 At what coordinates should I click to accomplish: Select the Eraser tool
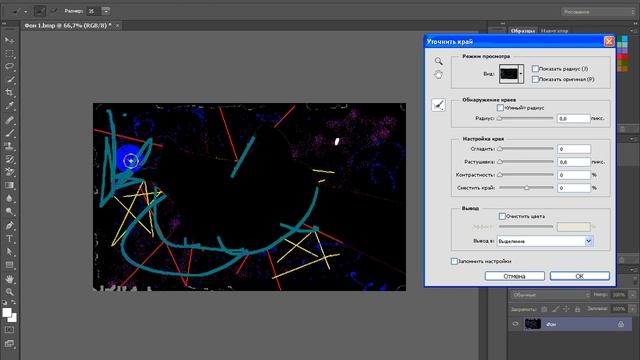9,172
